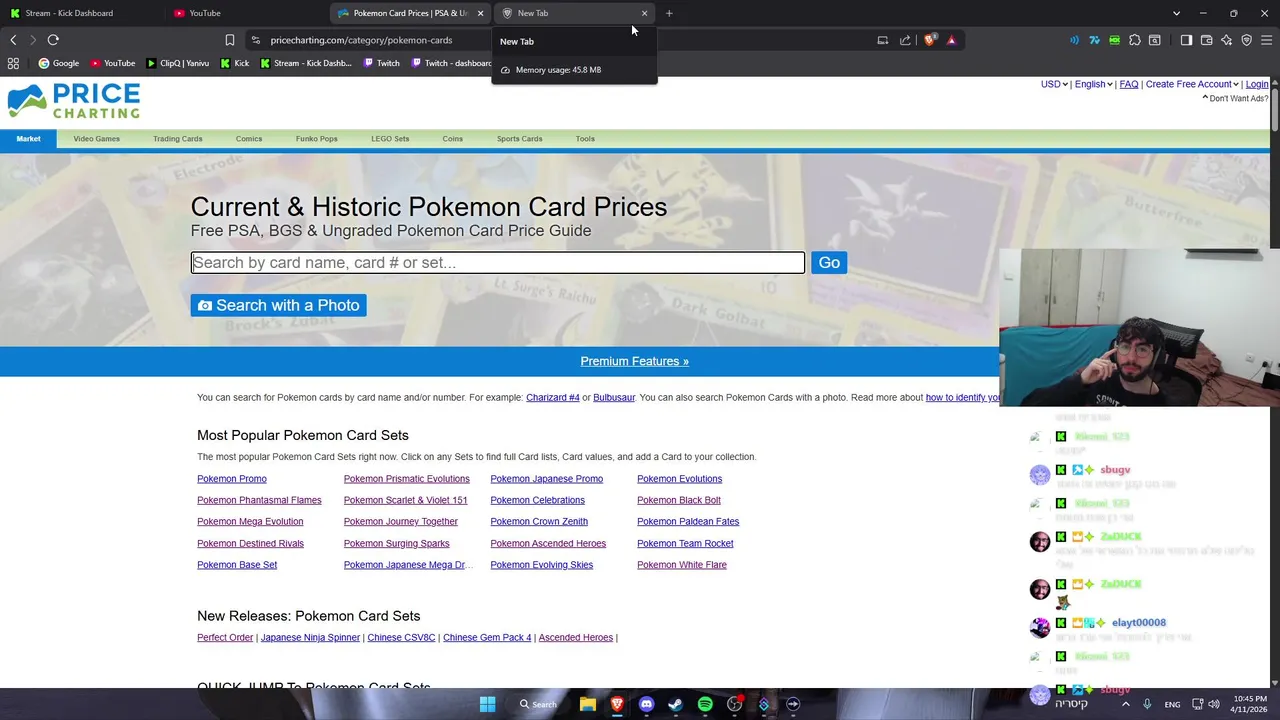Open the English language dropdown
The image size is (1280, 720).
(1093, 84)
